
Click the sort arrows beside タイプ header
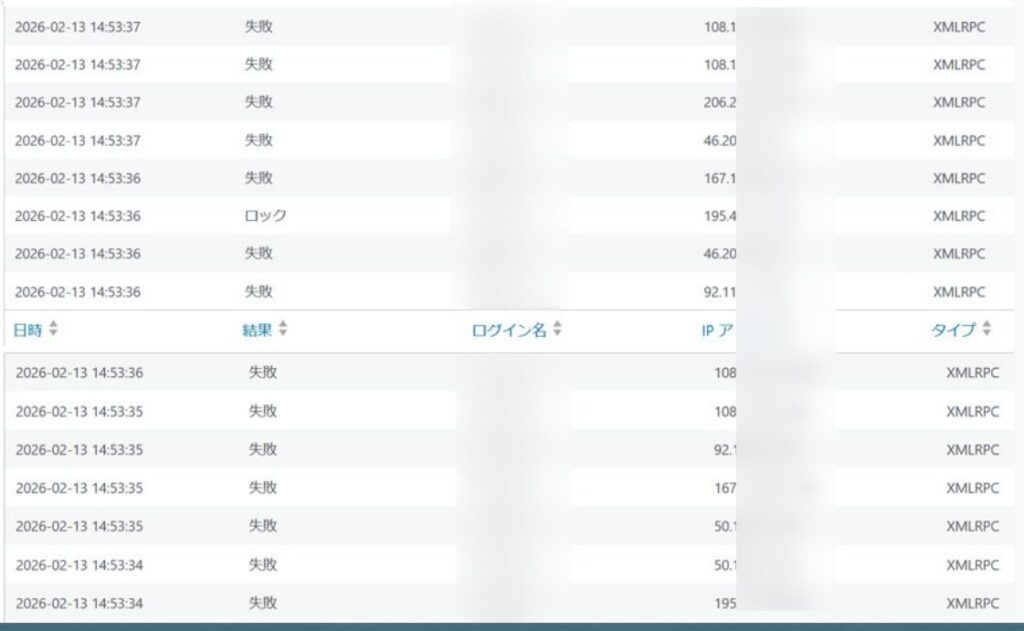tap(986, 330)
